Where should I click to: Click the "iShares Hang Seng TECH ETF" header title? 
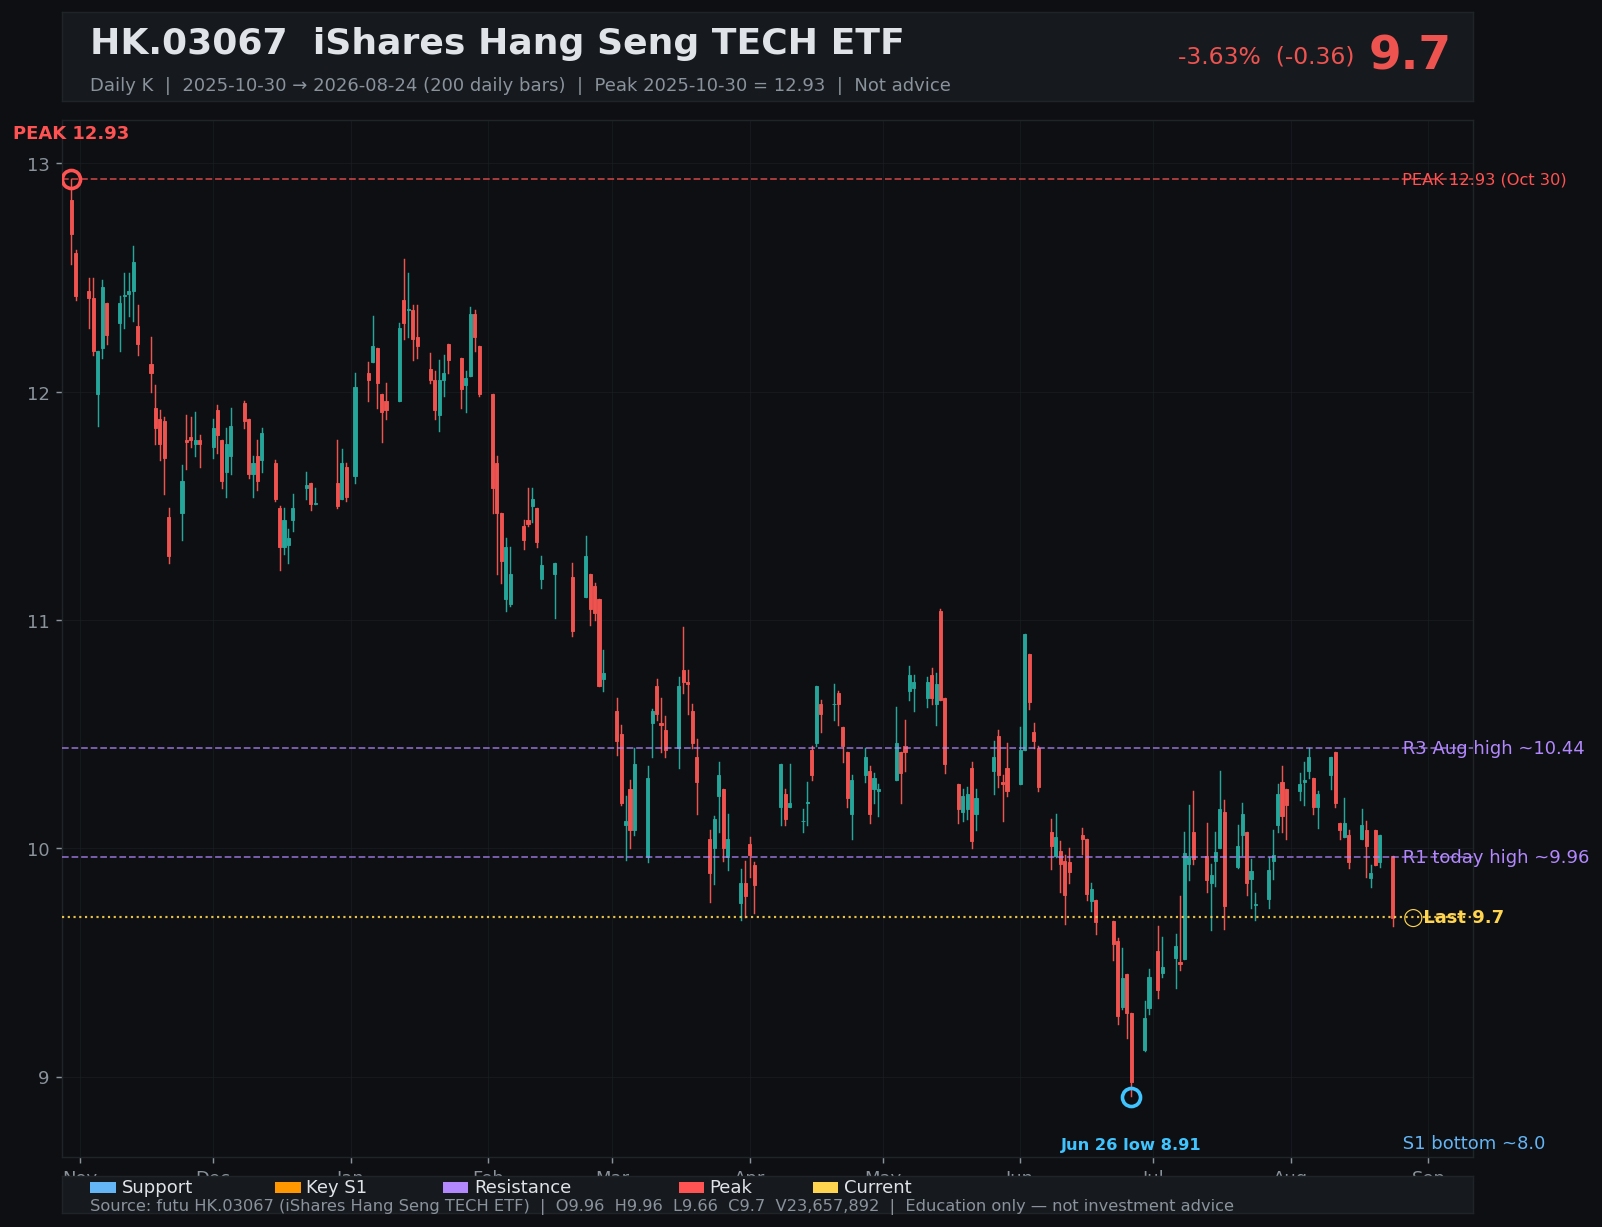pos(608,43)
